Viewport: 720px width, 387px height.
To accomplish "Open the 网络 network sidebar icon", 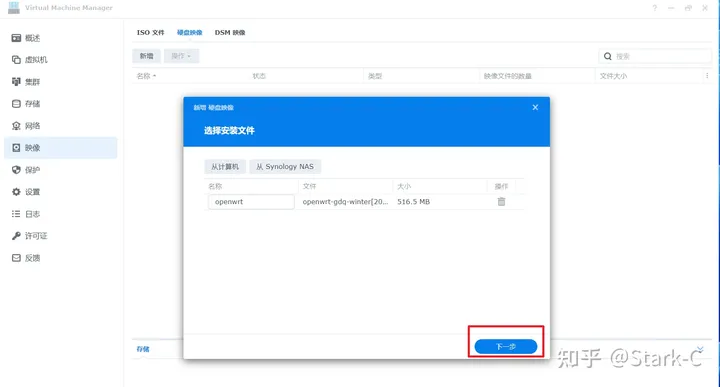I will 16,126.
